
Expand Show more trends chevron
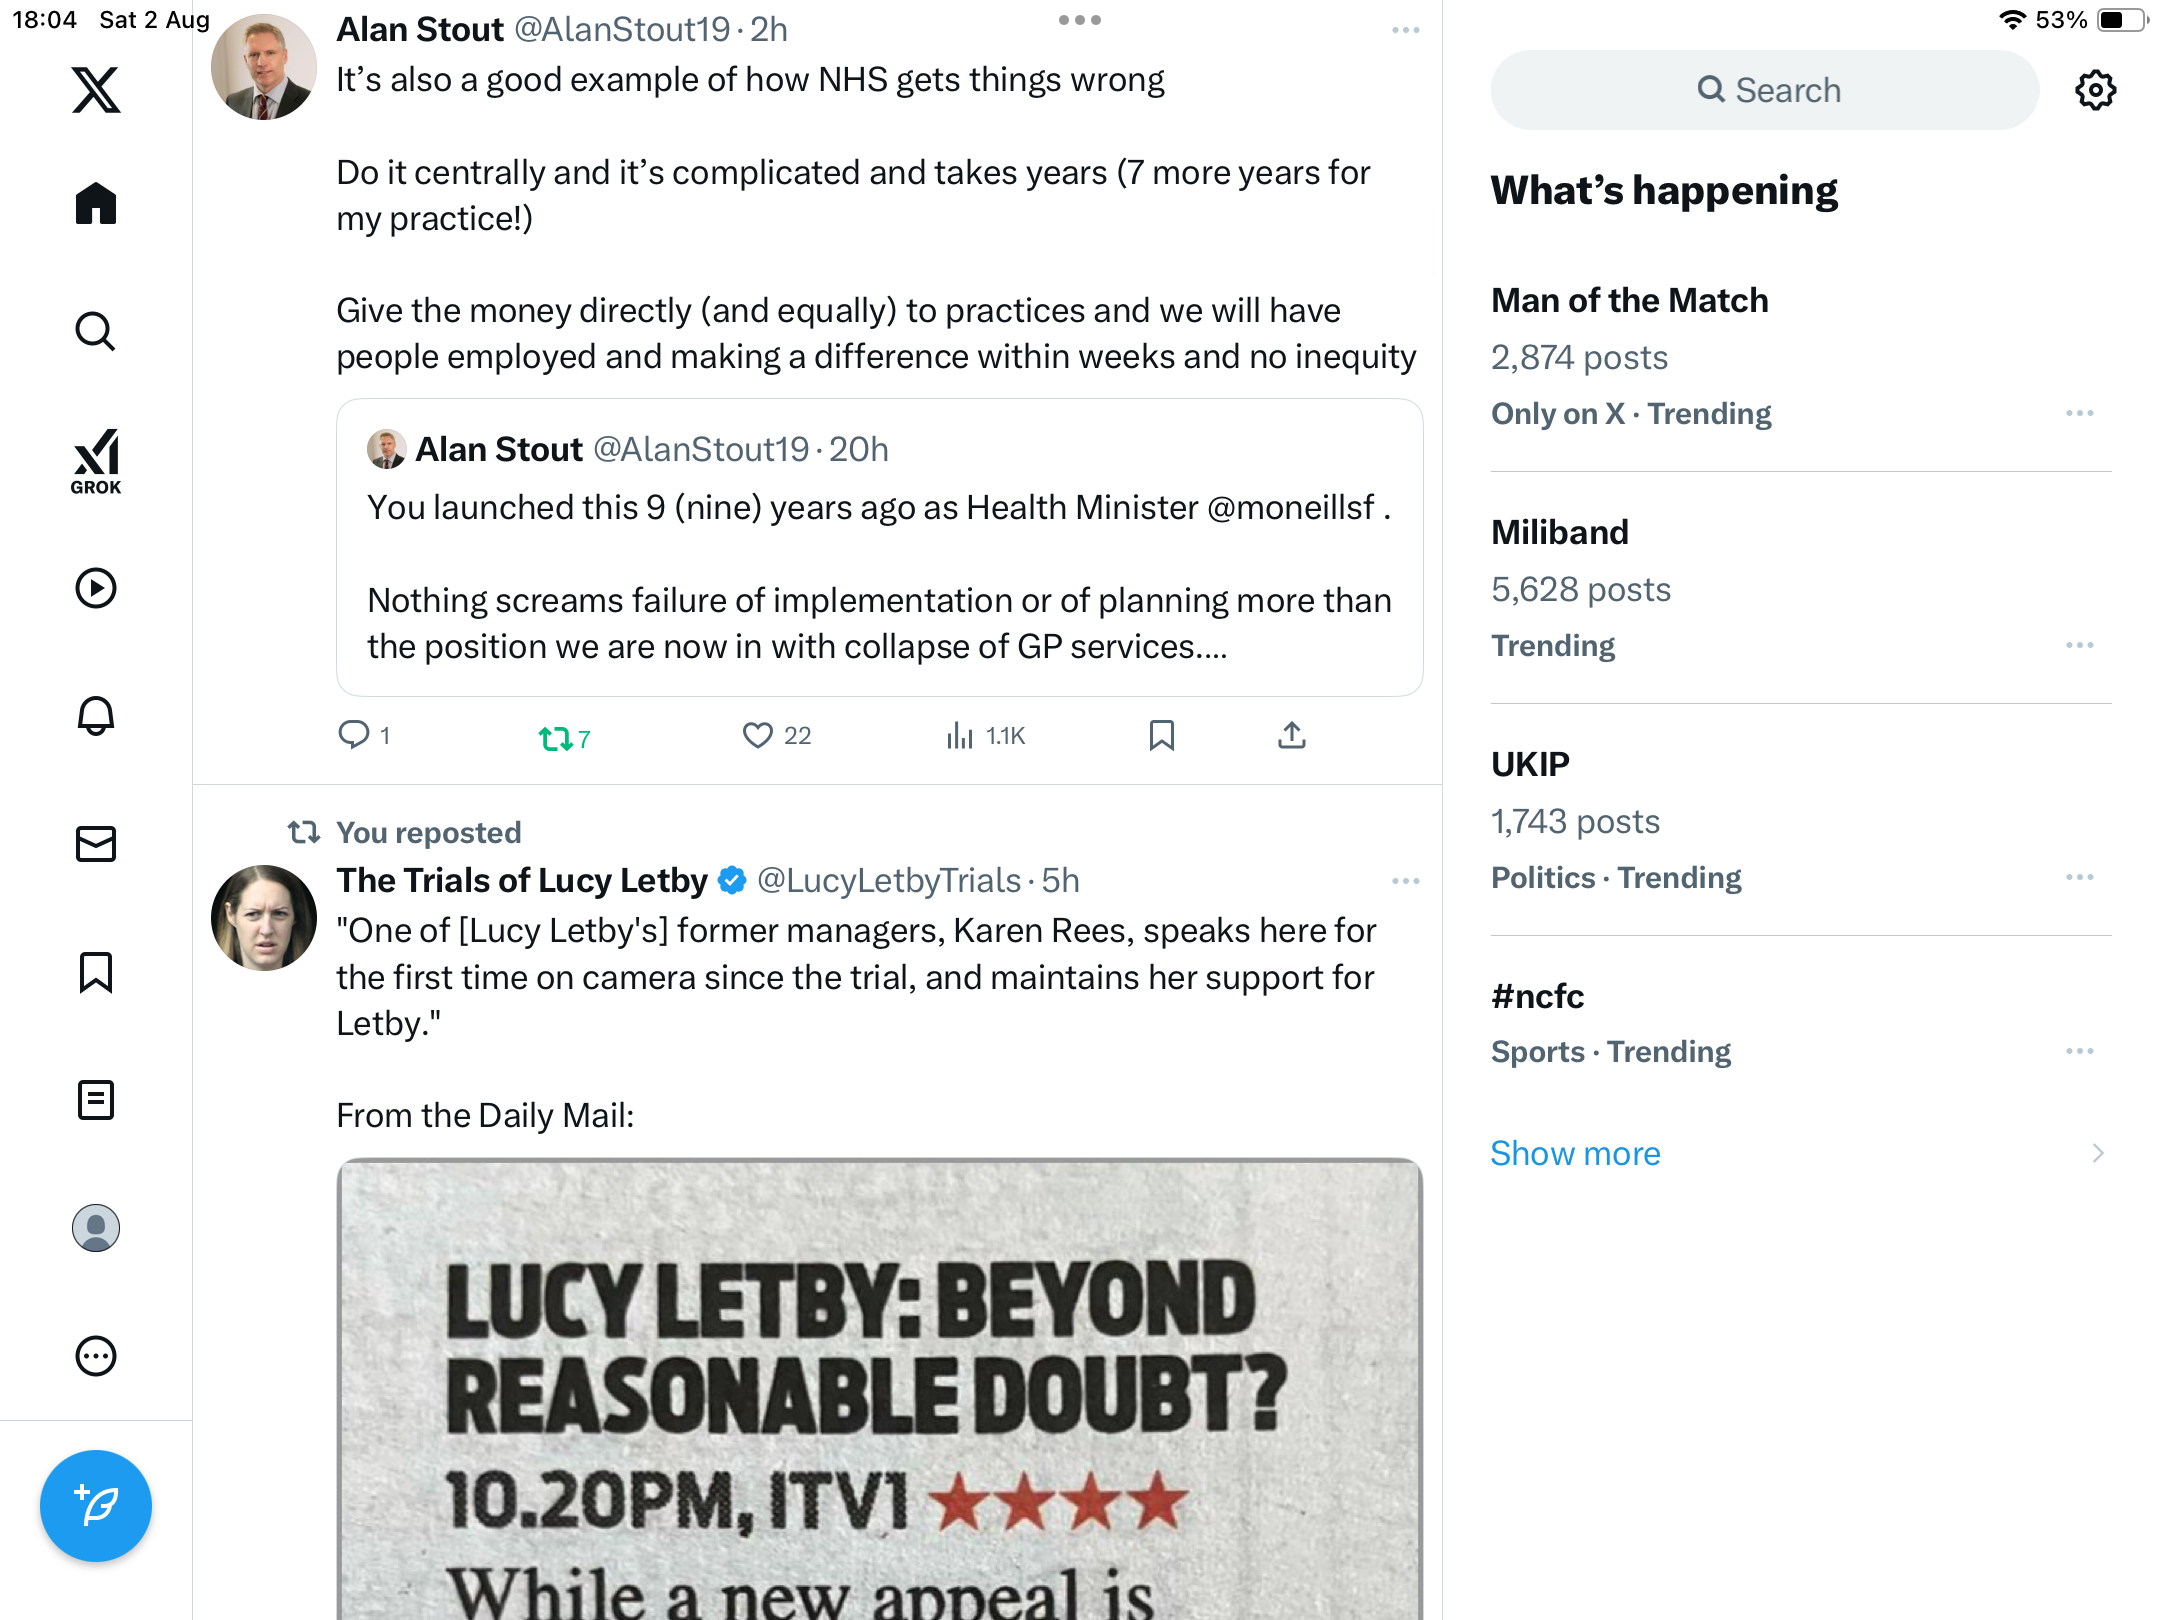click(x=2098, y=1153)
